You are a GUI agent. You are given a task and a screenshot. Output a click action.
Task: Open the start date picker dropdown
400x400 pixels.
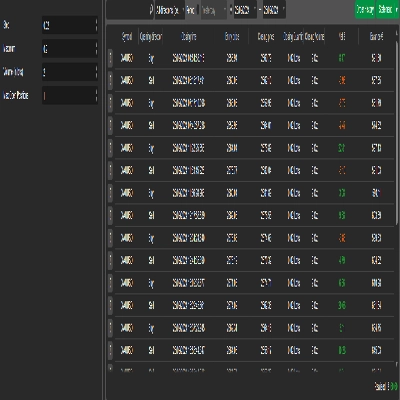coord(245,10)
